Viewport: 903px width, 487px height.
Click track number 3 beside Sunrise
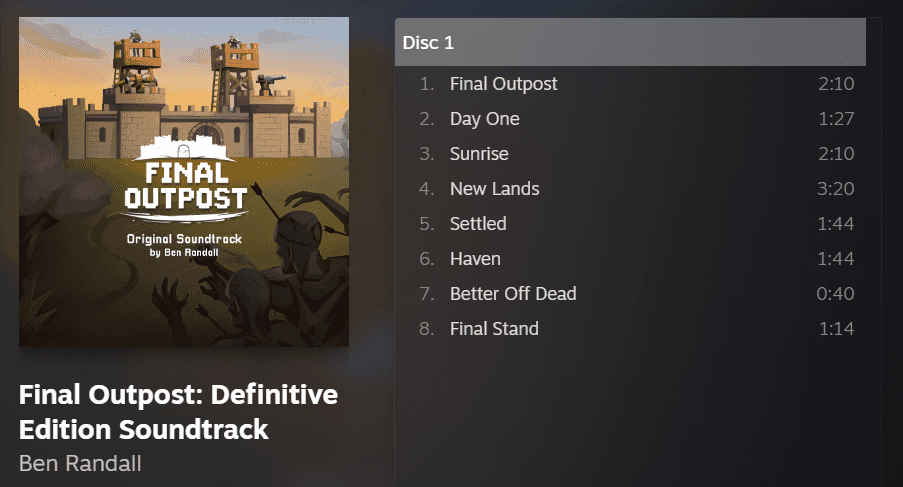click(426, 154)
